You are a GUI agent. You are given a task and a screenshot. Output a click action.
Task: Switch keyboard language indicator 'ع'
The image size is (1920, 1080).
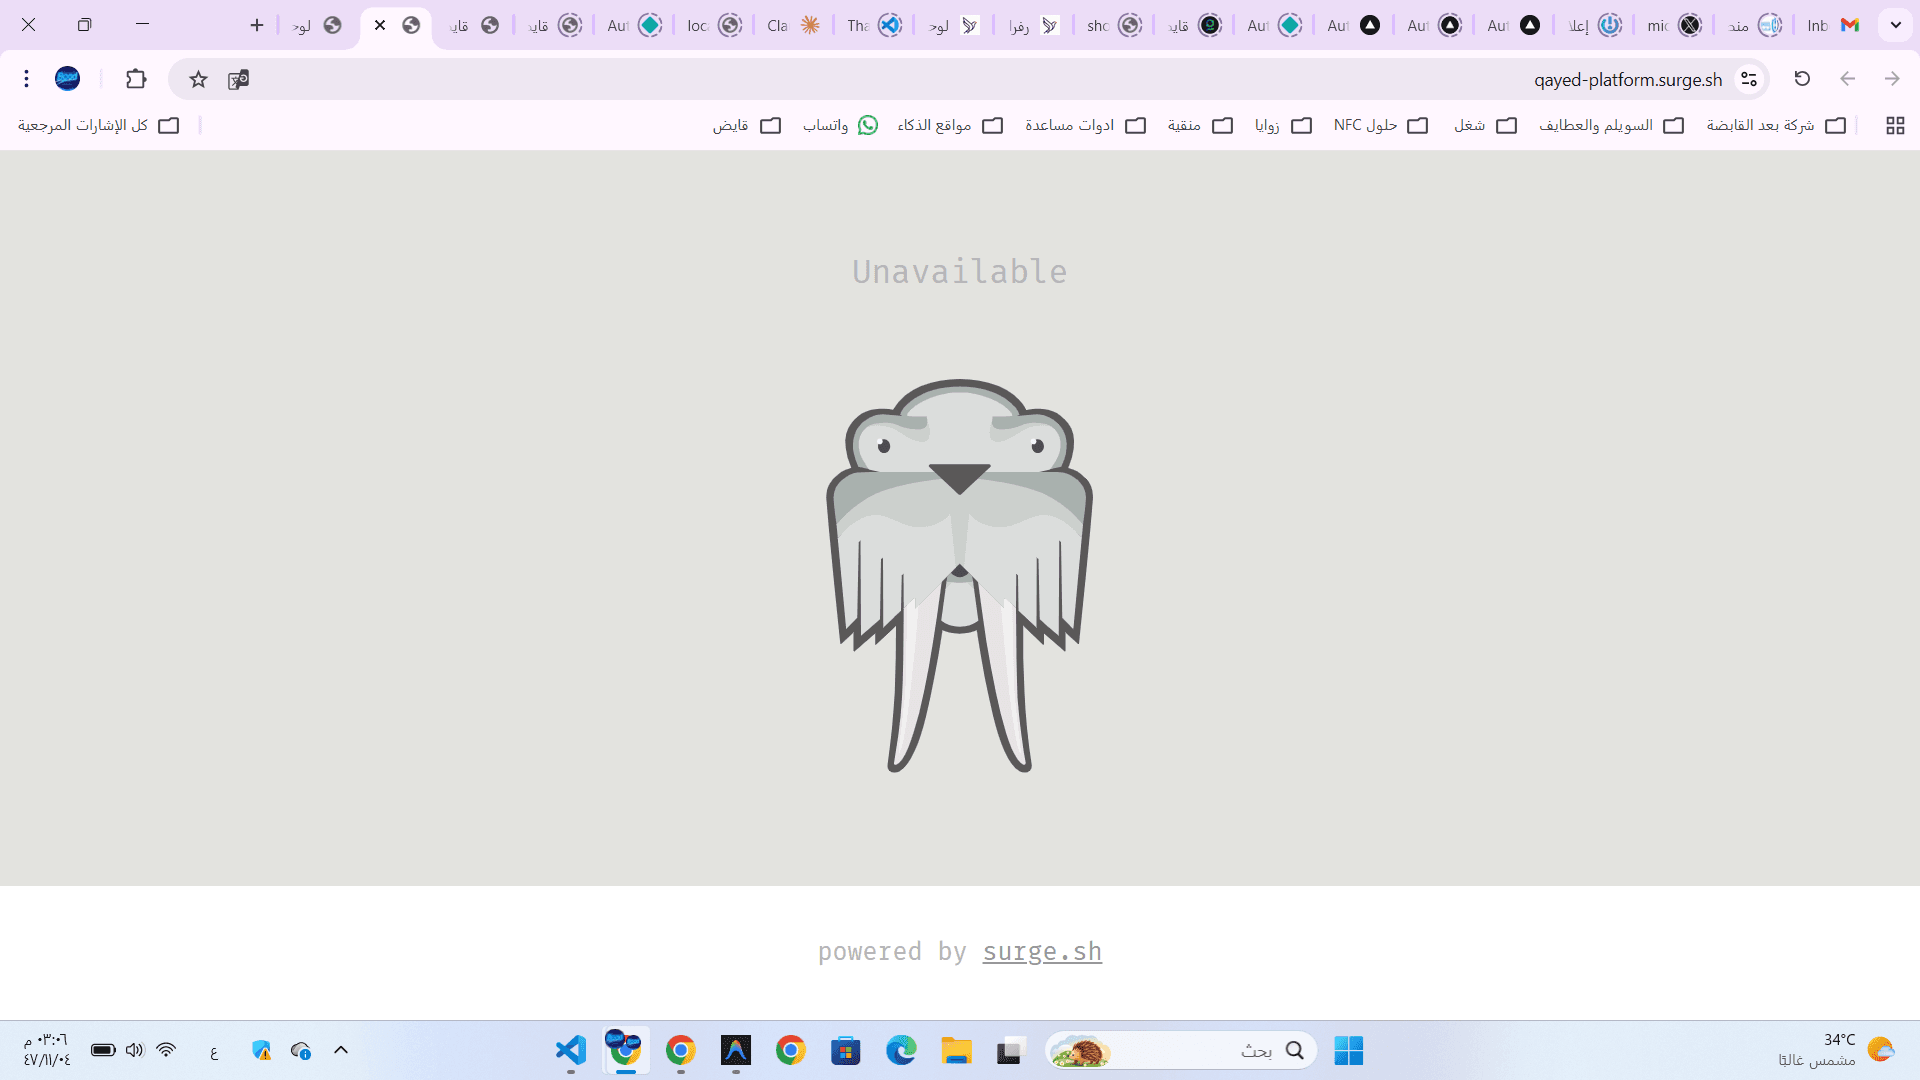tap(214, 1051)
